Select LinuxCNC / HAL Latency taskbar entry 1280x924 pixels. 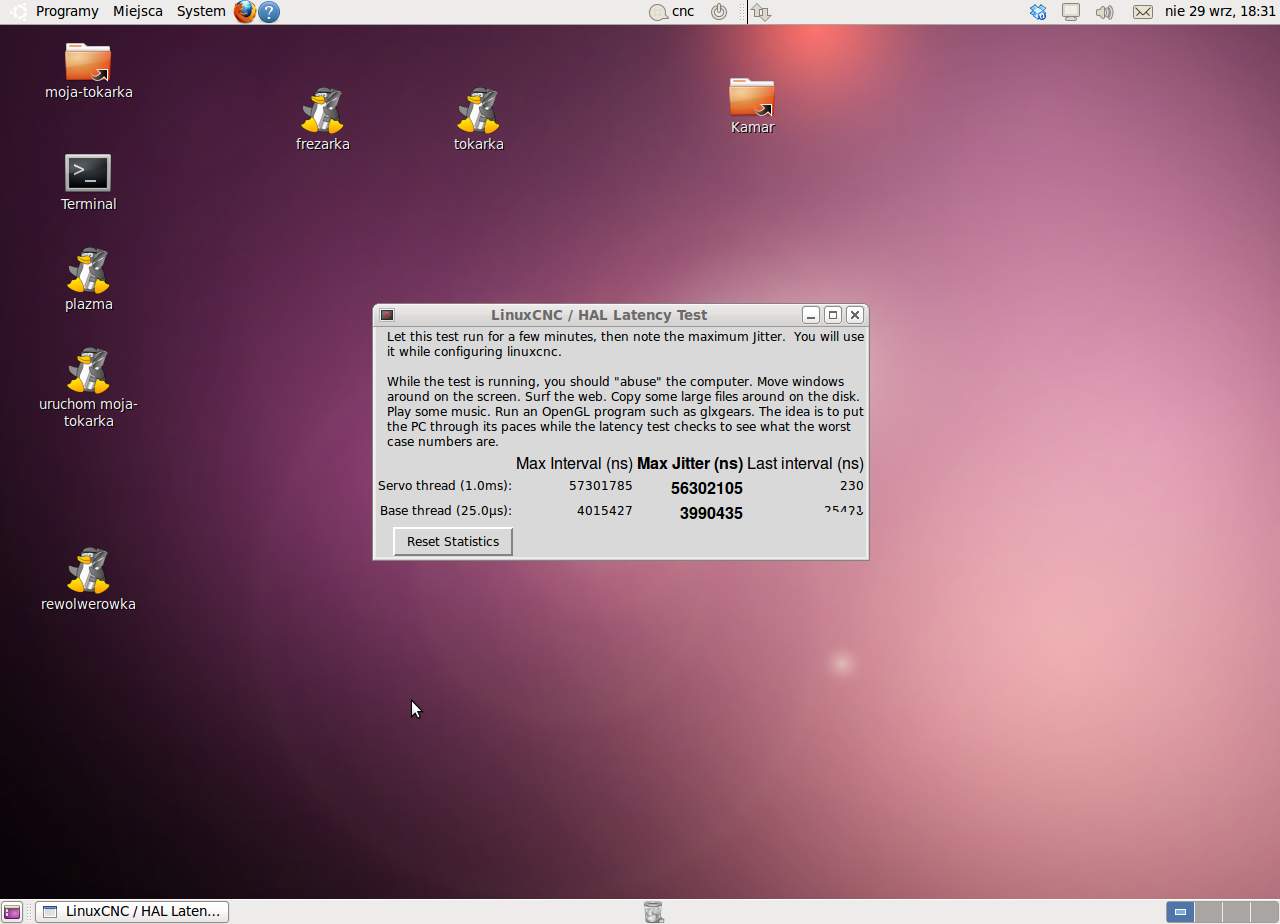pos(132,911)
